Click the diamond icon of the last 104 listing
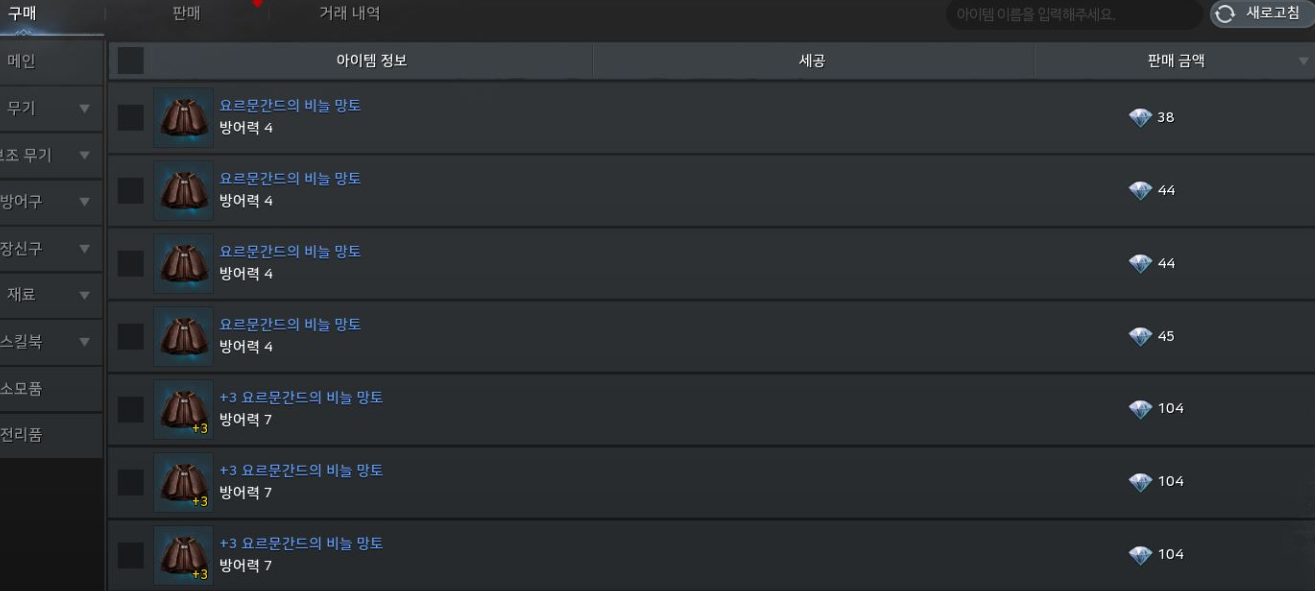The image size is (1315, 591). (1140, 555)
